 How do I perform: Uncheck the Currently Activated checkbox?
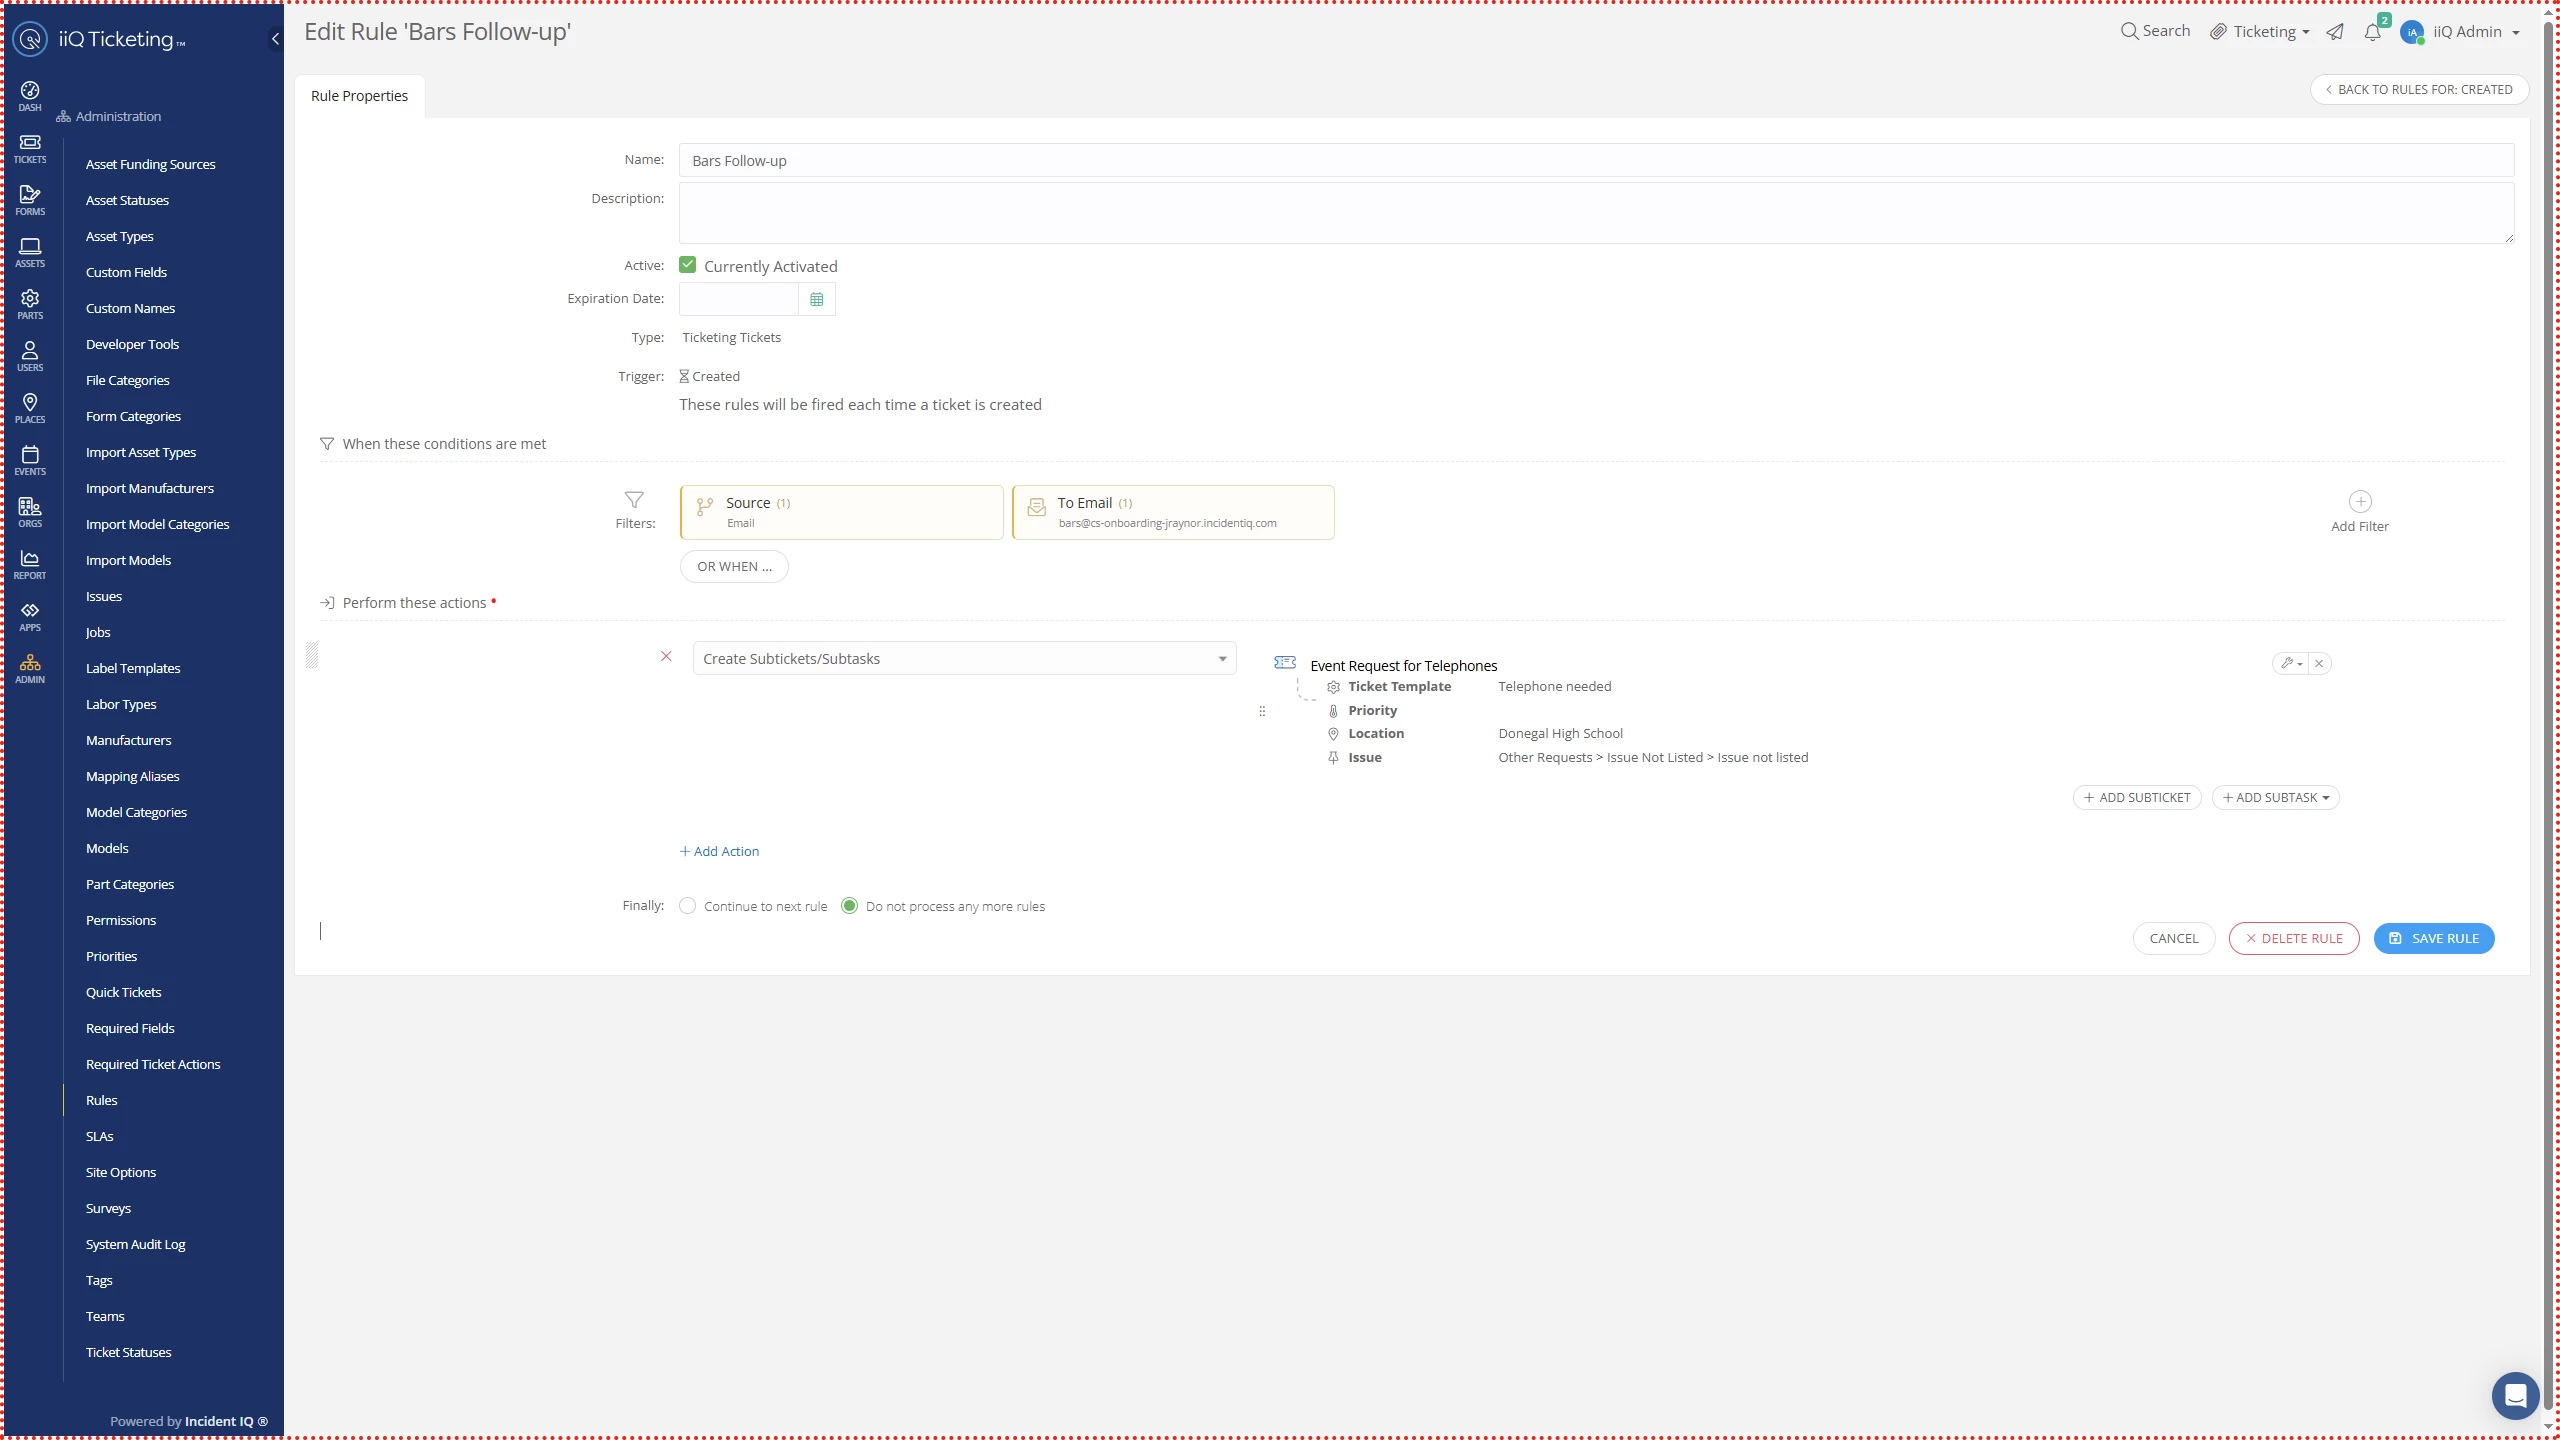click(688, 265)
